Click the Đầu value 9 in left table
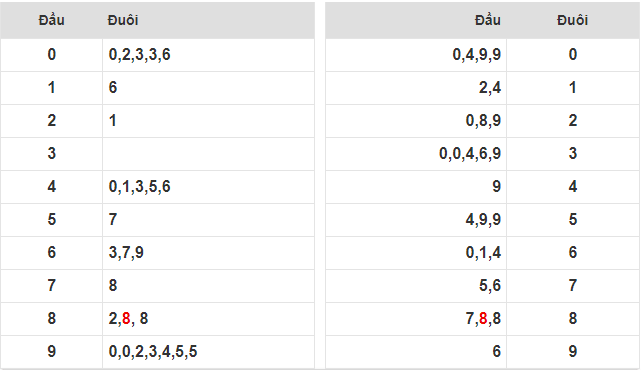Image resolution: width=641 pixels, height=370 pixels. coord(52,352)
